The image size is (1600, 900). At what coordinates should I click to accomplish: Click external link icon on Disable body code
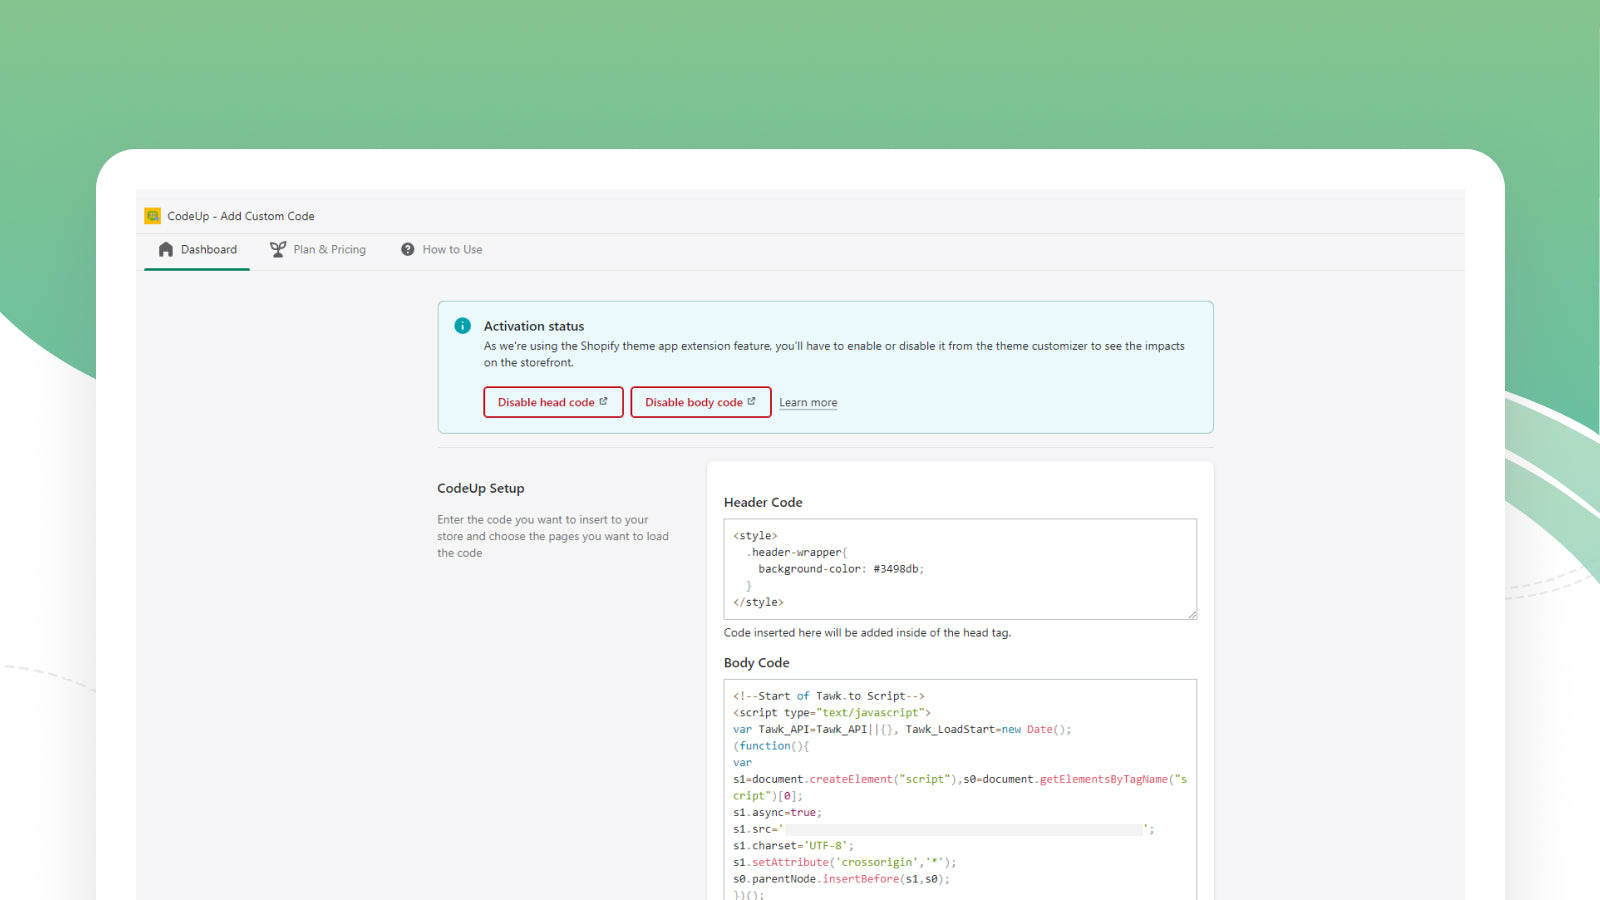[x=751, y=402]
